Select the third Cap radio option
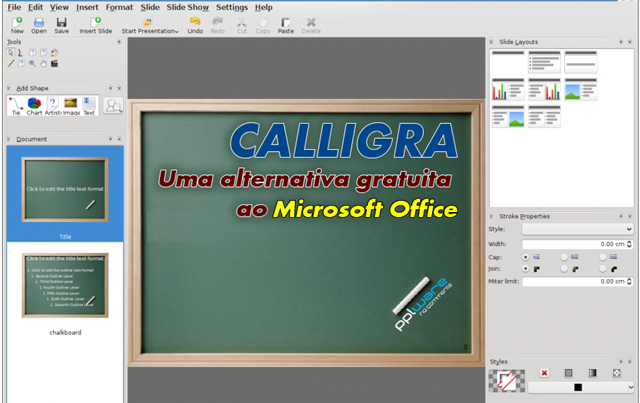The width and height of the screenshot is (640, 403). 602,257
